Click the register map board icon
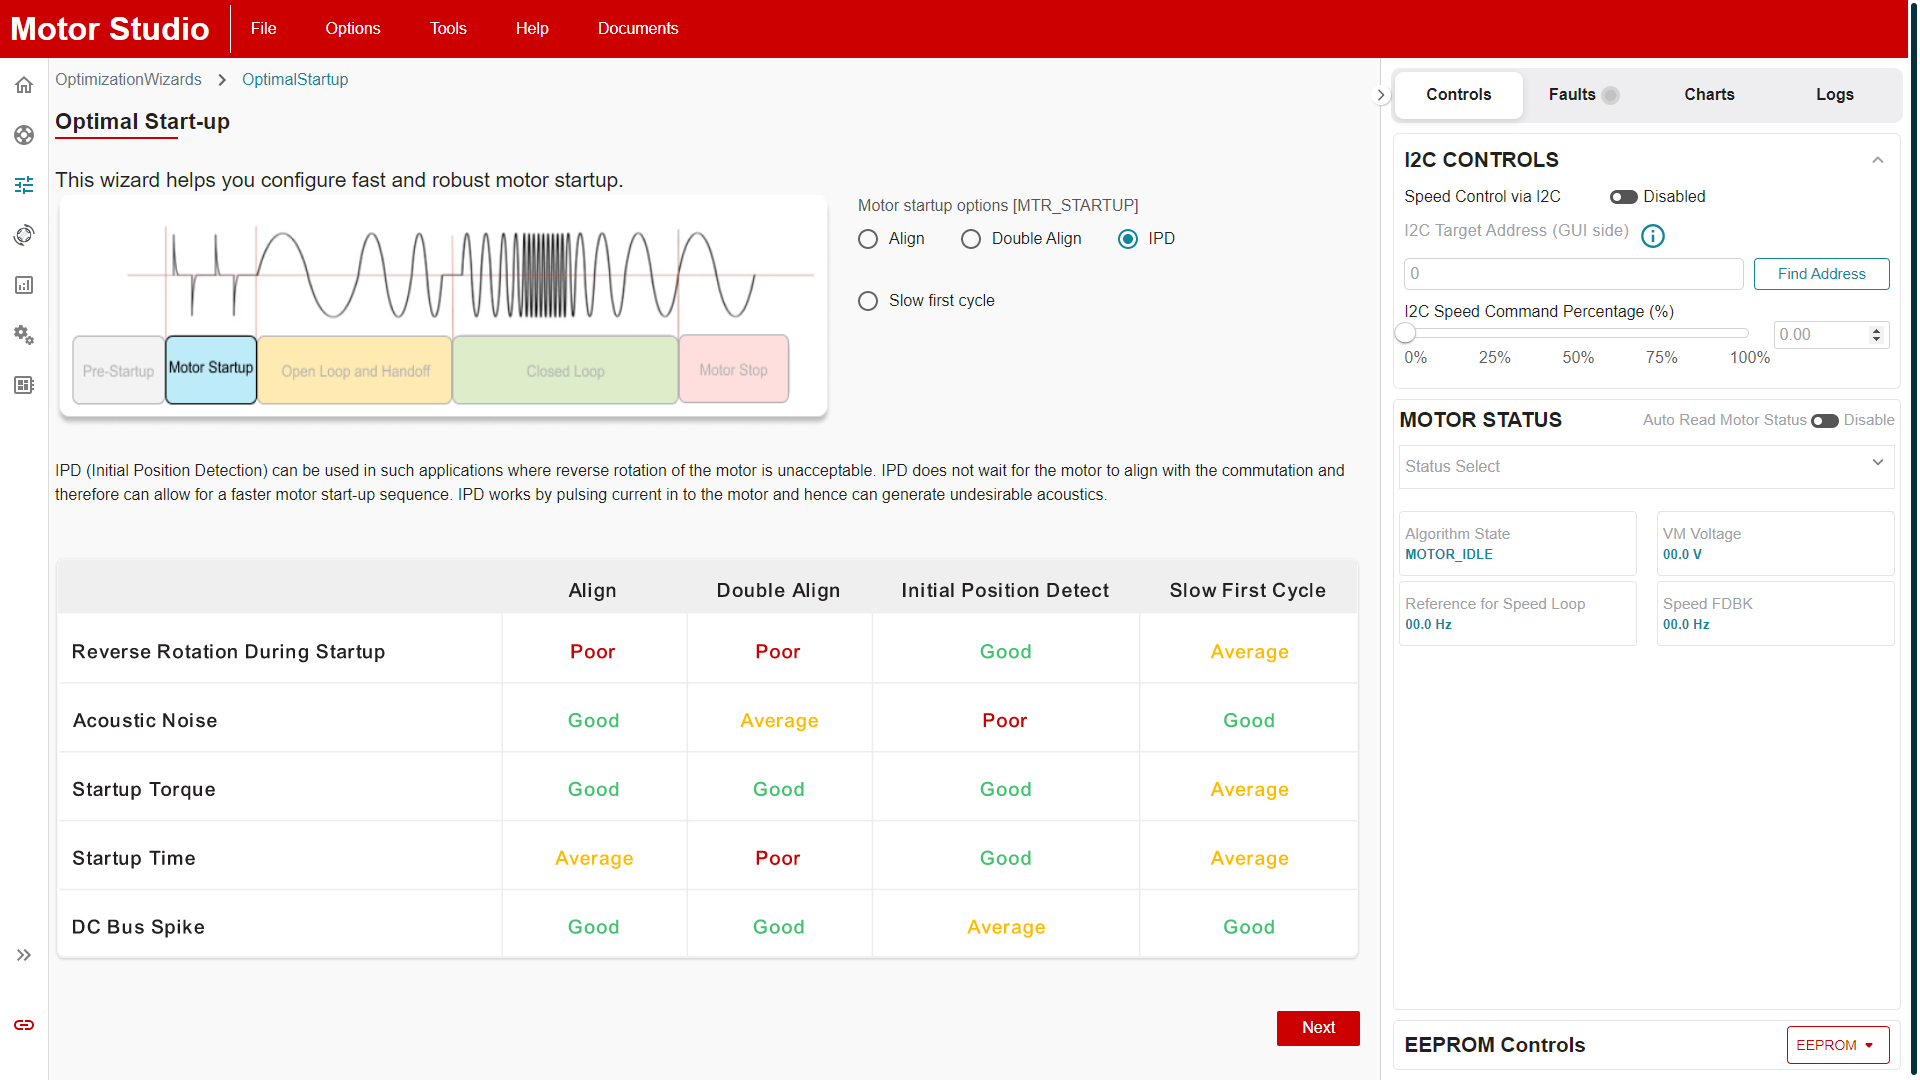1920x1080 pixels. tap(24, 385)
